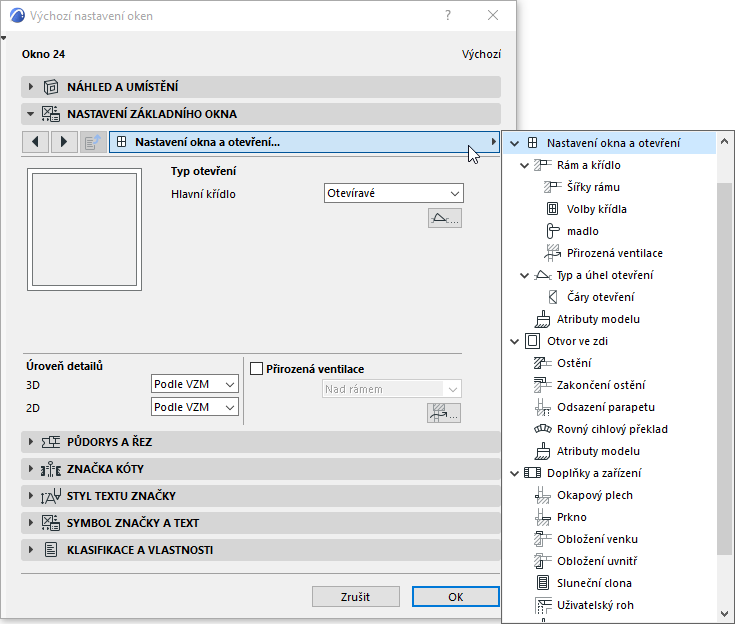Image resolution: width=735 pixels, height=624 pixels.
Task: Click the Prkno icon
Action: 542,517
